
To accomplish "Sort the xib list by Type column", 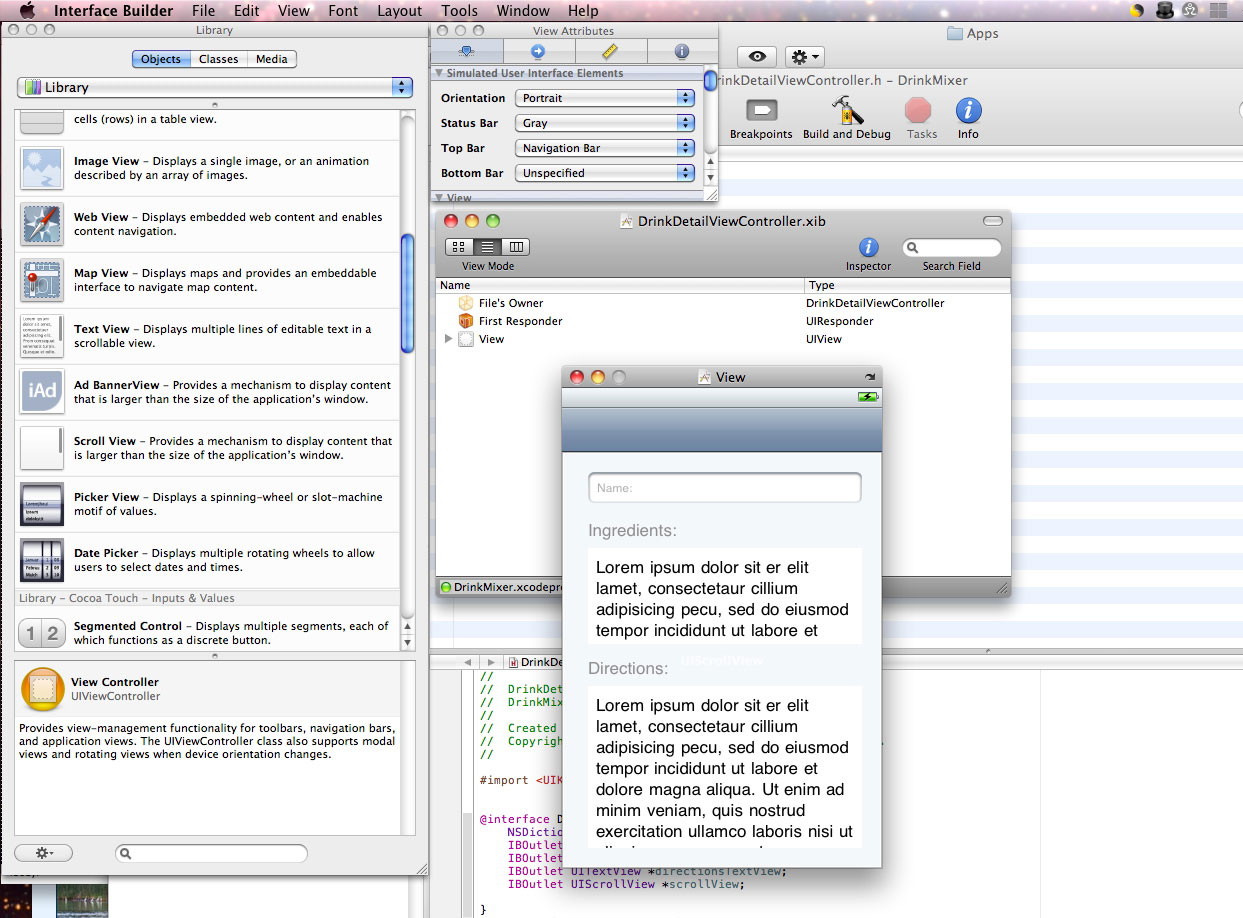I will 907,285.
